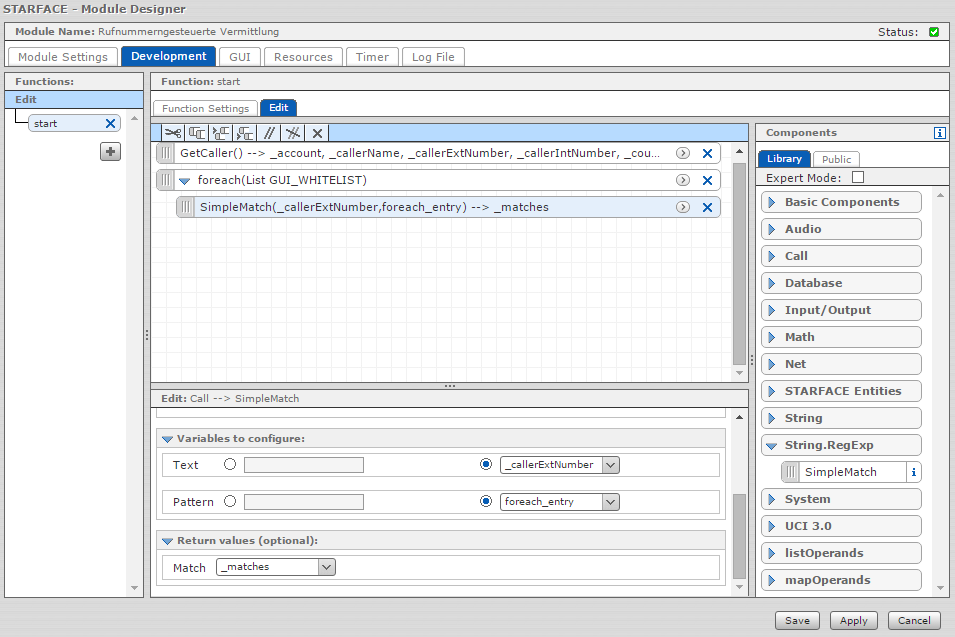
Task: Click the paste-after blocks toolbar icon
Action: [x=245, y=133]
